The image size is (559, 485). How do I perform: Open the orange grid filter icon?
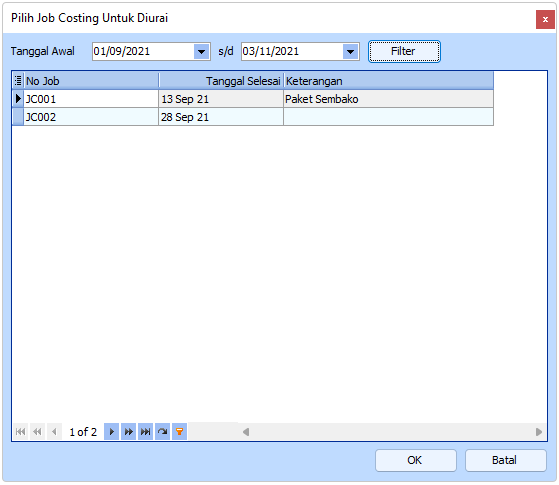[x=179, y=432]
